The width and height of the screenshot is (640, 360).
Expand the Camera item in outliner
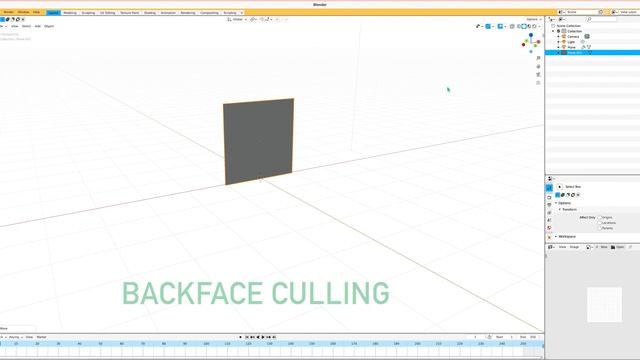[558, 36]
